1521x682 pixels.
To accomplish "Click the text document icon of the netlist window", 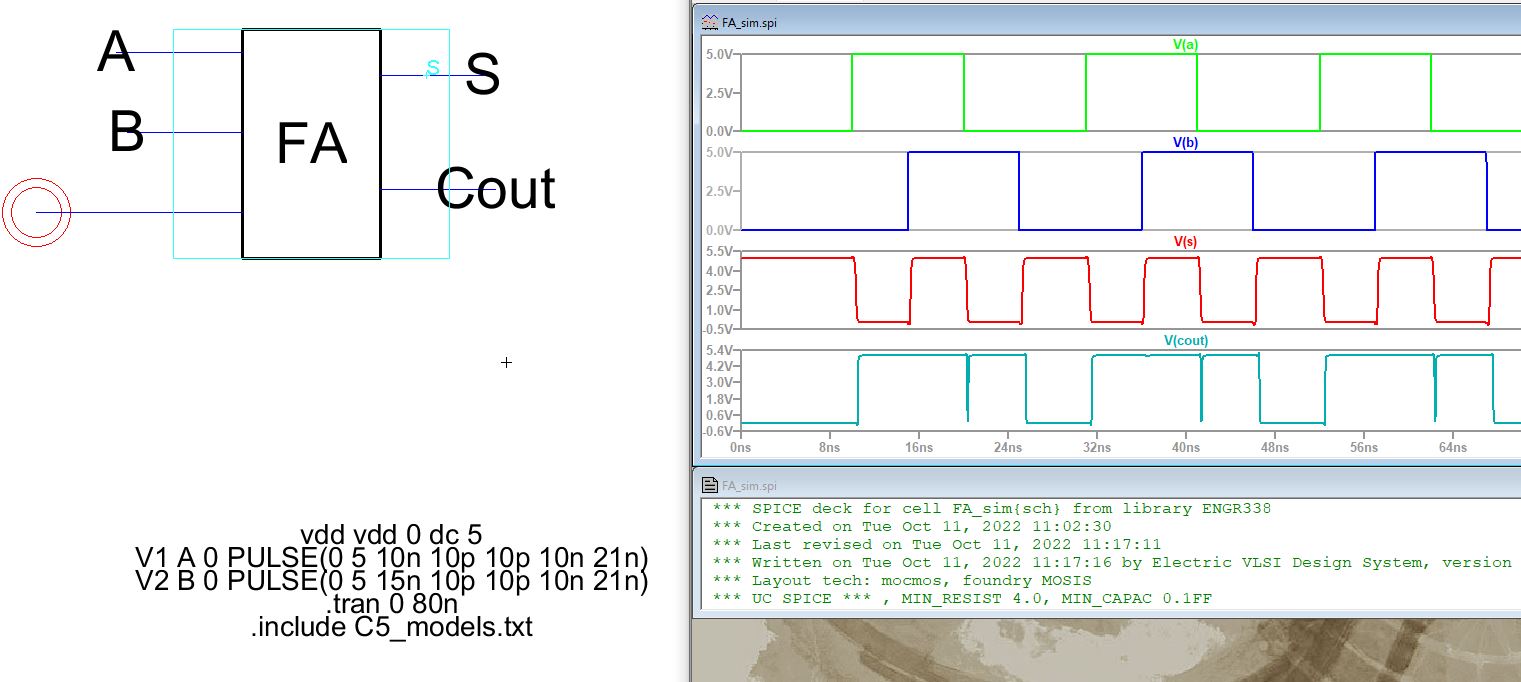I will coord(709,485).
